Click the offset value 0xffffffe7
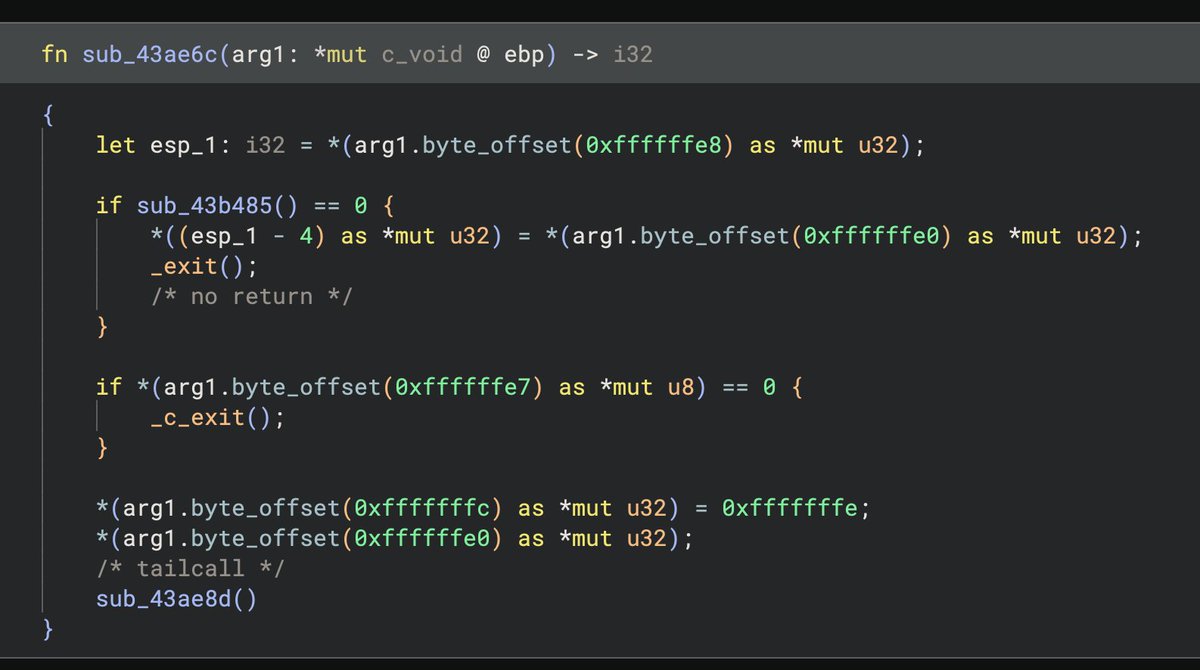 pos(463,387)
